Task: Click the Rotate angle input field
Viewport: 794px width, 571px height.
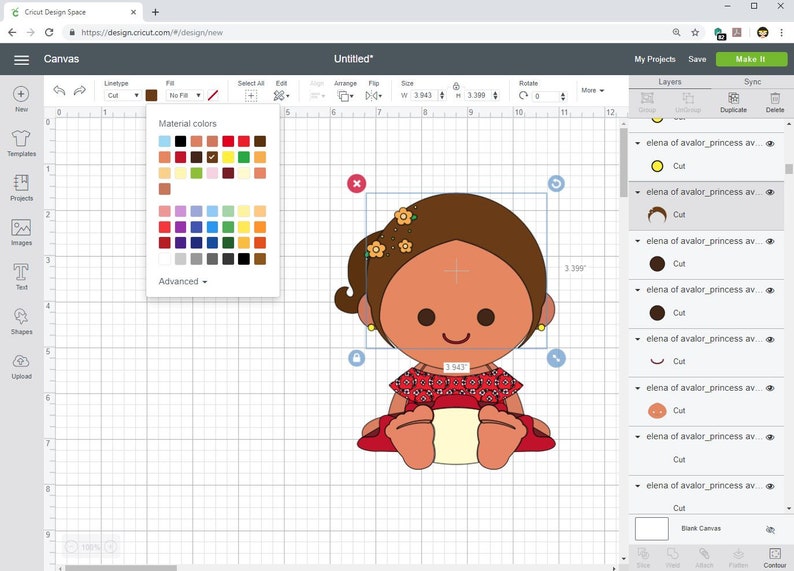Action: 546,96
